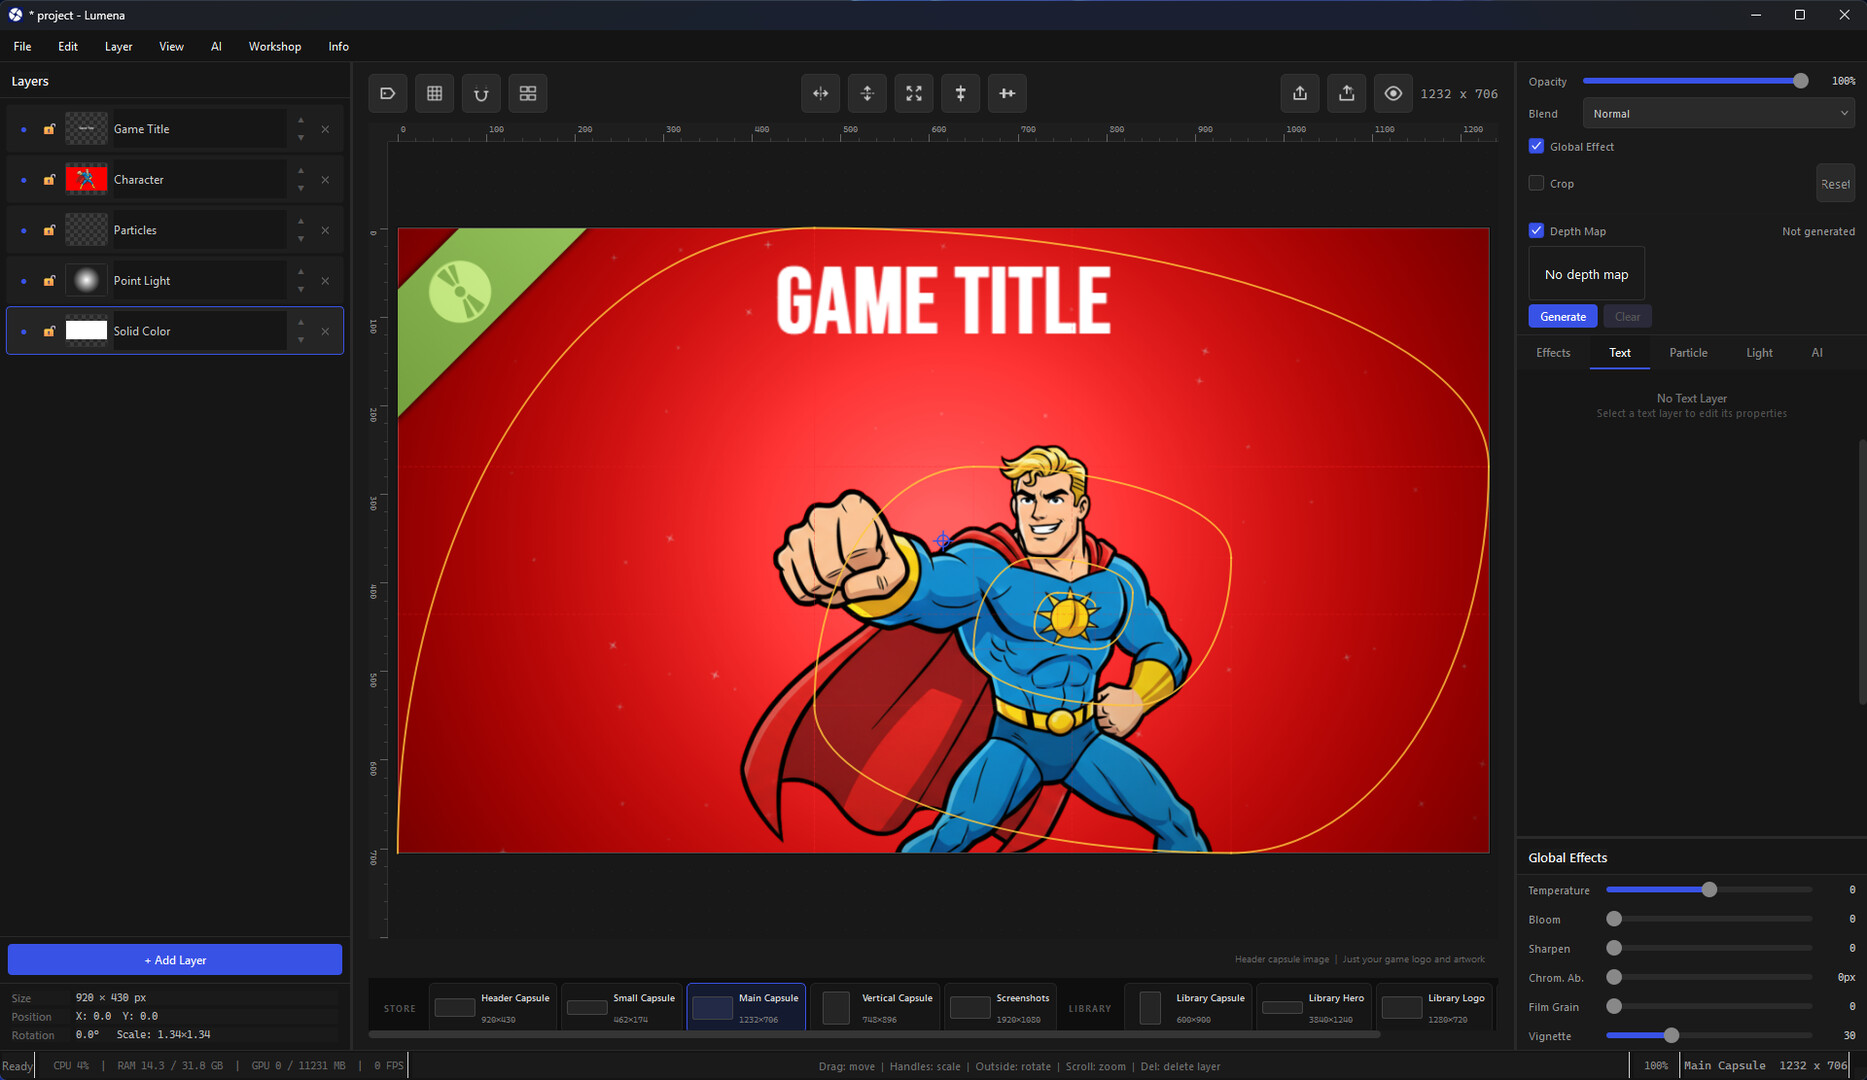Viewport: 1867px width, 1080px height.
Task: Toggle the grid overlay icon in toolbar
Action: pos(434,93)
